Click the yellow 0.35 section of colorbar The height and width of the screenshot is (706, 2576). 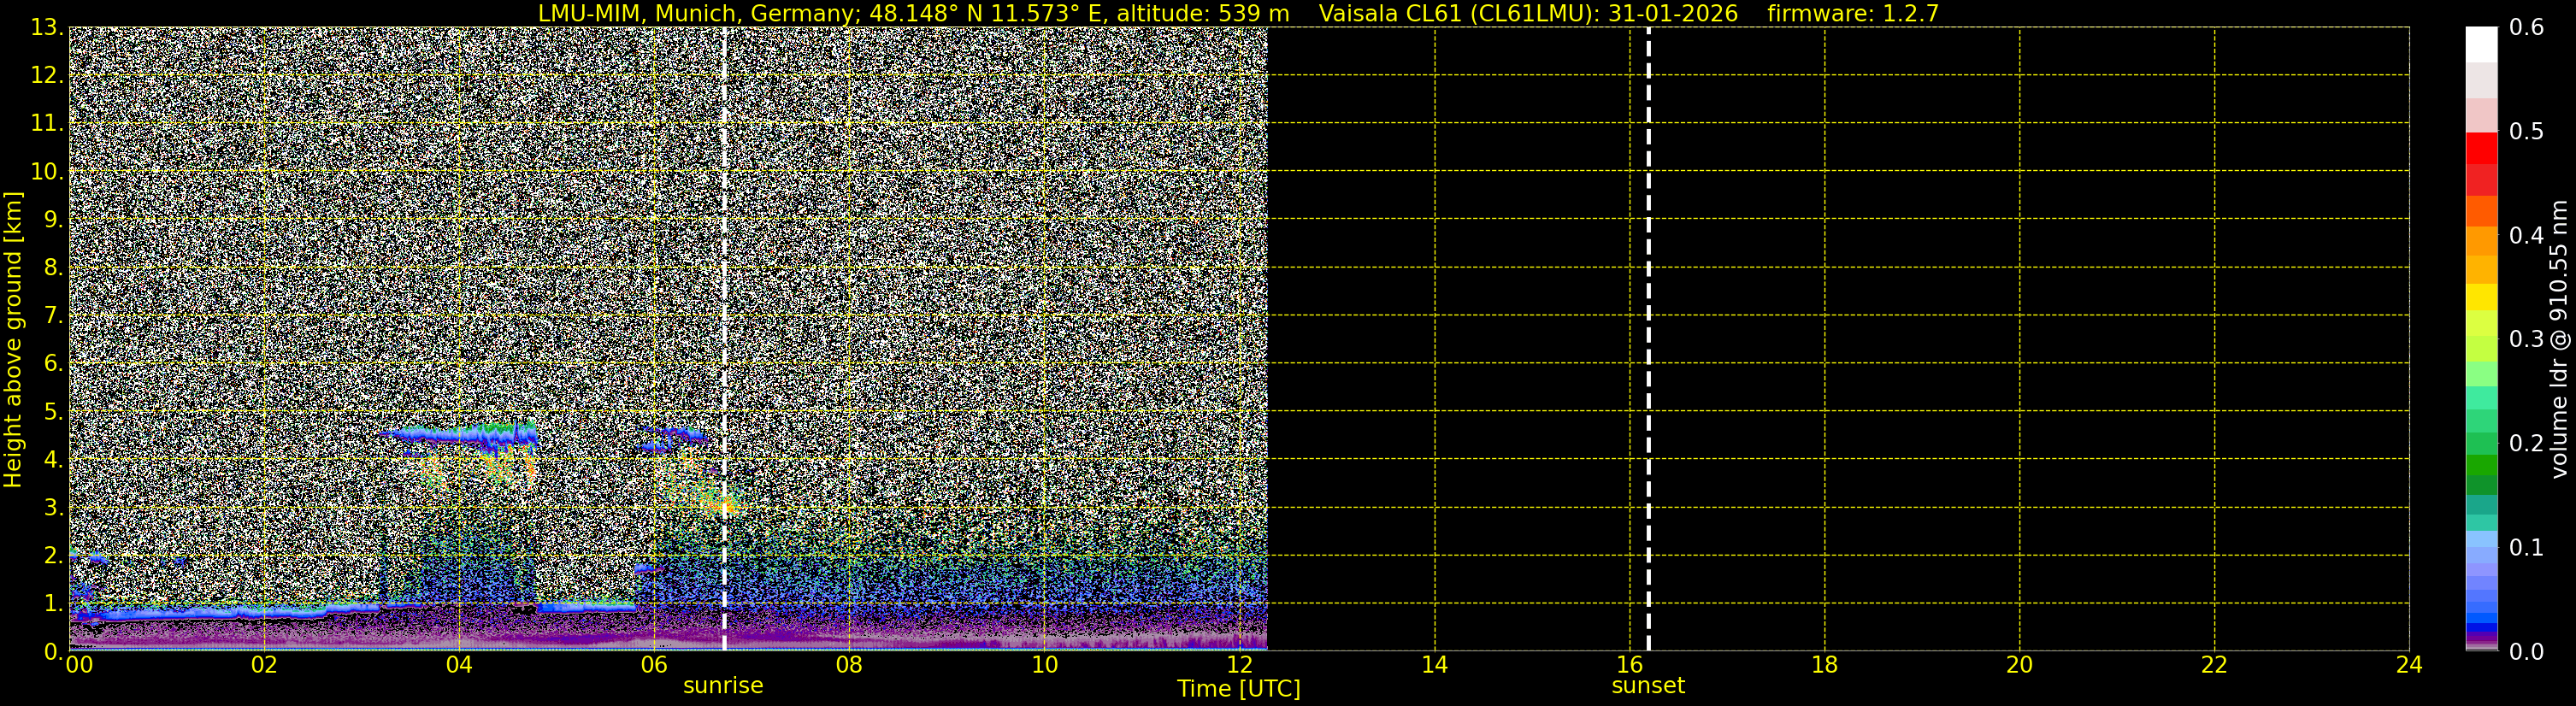2481,297
